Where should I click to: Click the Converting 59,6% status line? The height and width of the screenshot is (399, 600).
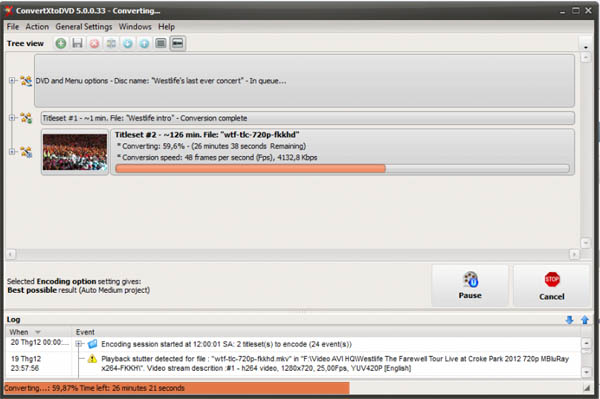(x=211, y=146)
